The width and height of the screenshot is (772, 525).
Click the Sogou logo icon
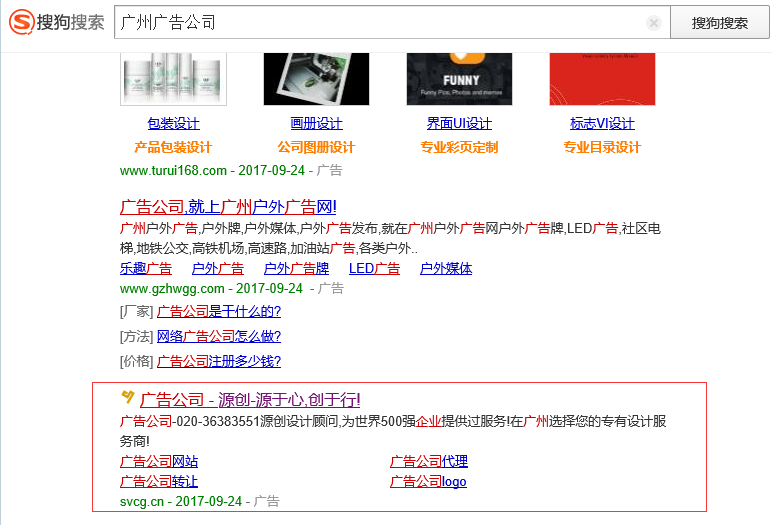[x=22, y=22]
